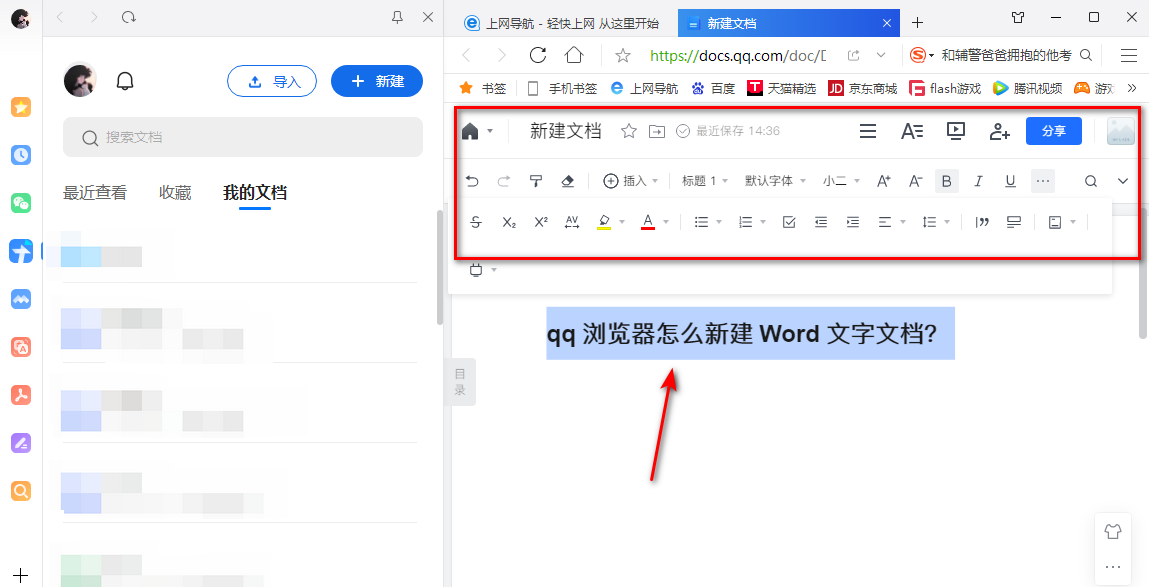Open the 标题 1 heading style dropdown
The height and width of the screenshot is (587, 1149).
coord(701,180)
